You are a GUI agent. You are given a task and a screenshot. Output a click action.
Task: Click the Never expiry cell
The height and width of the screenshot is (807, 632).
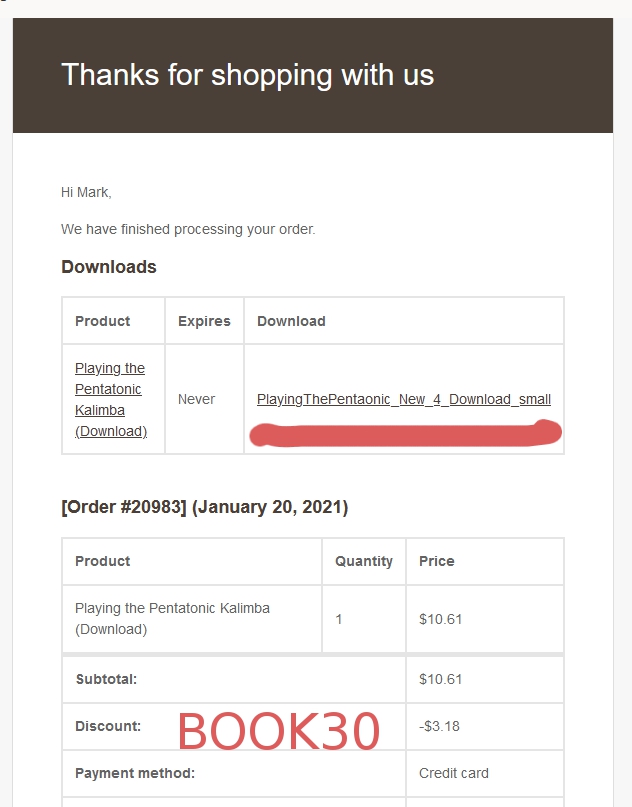click(x=196, y=399)
